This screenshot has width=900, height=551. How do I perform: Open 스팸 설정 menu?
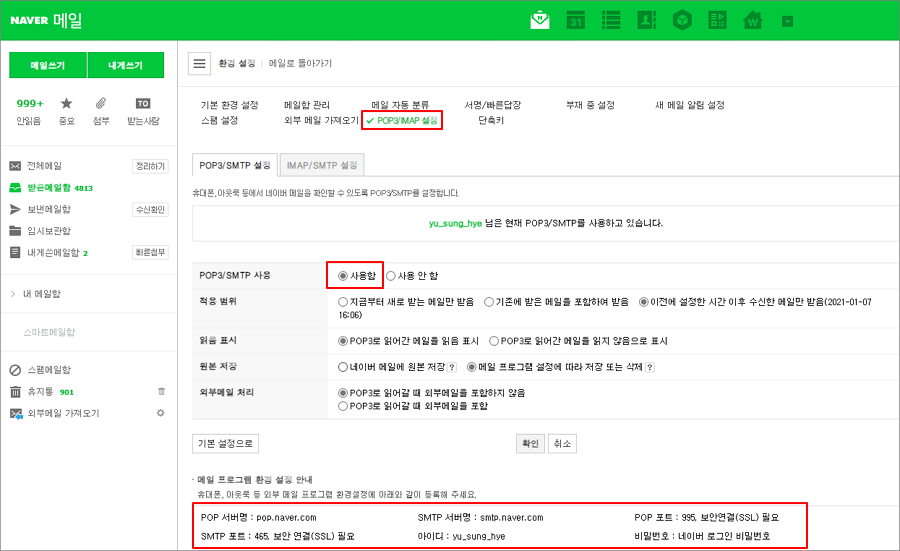click(219, 121)
